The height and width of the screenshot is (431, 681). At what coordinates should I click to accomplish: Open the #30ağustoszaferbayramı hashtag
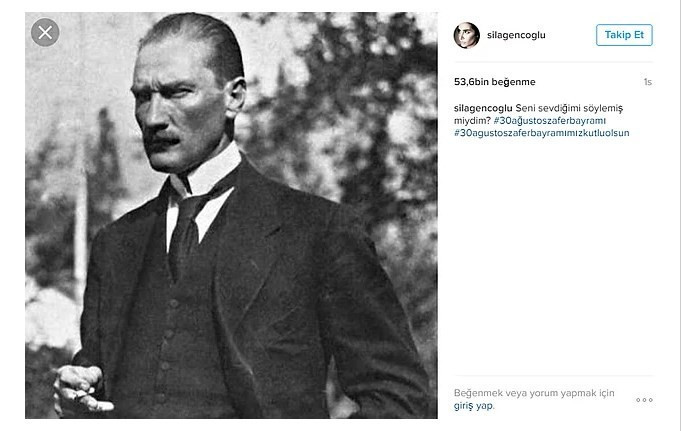pyautogui.click(x=549, y=120)
